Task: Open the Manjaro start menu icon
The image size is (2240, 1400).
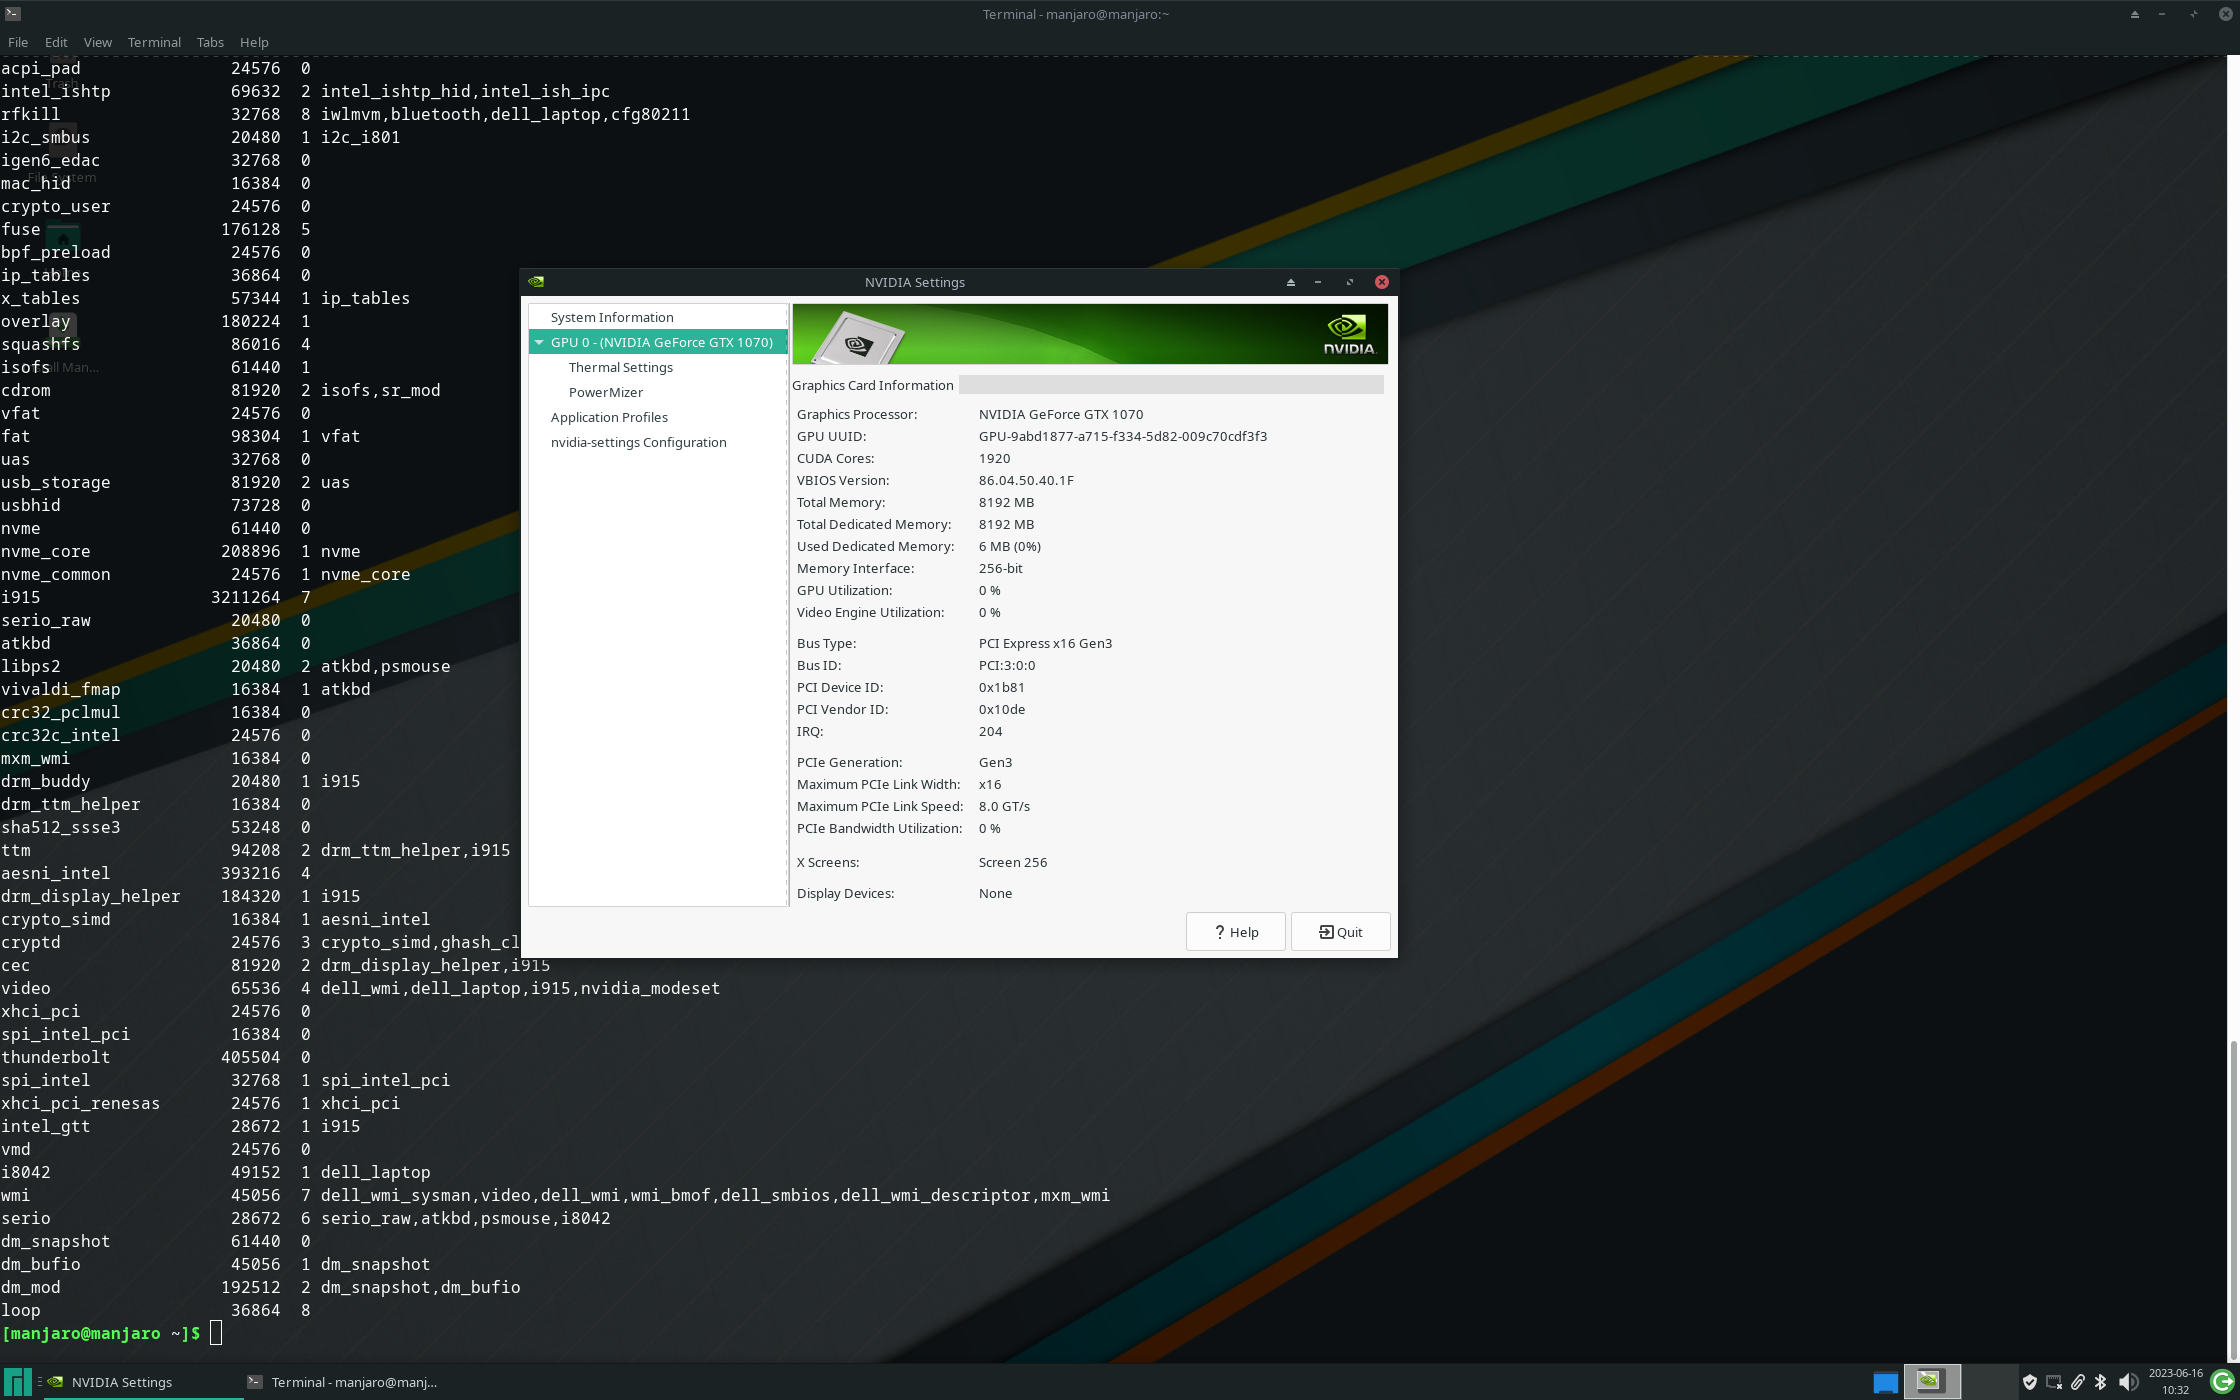Action: [x=18, y=1382]
